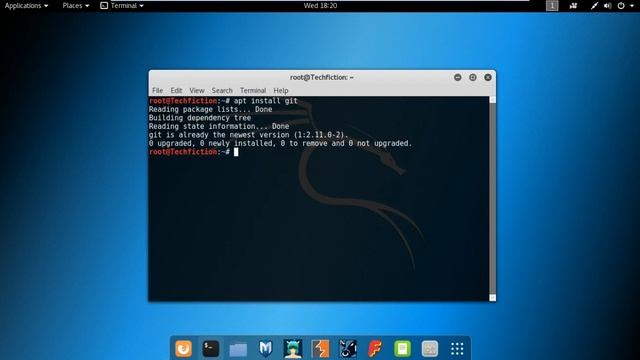Open the Places menu
Screen dimensions: 640x360
coord(76,6)
